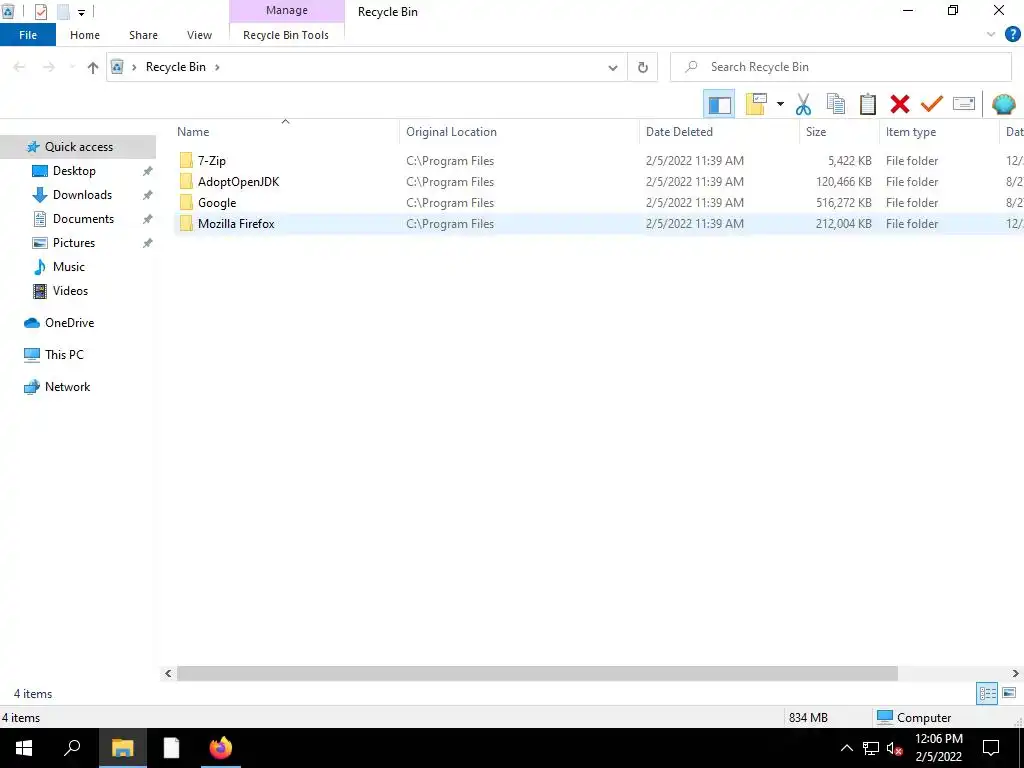The width and height of the screenshot is (1024, 768).
Task: Select Quick access in navigation pane
Action: 78,147
